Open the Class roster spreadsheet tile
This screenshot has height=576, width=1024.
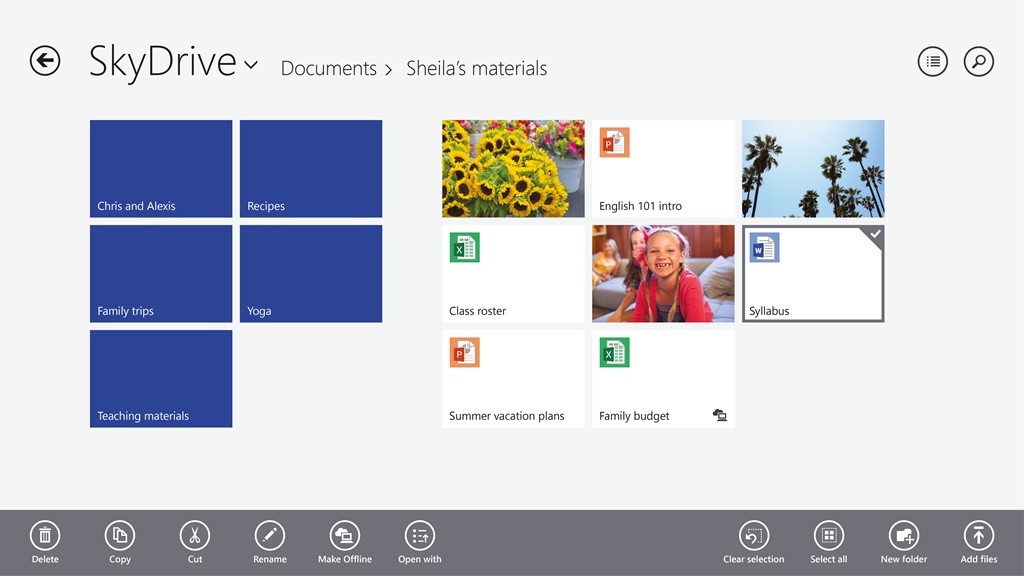point(513,274)
